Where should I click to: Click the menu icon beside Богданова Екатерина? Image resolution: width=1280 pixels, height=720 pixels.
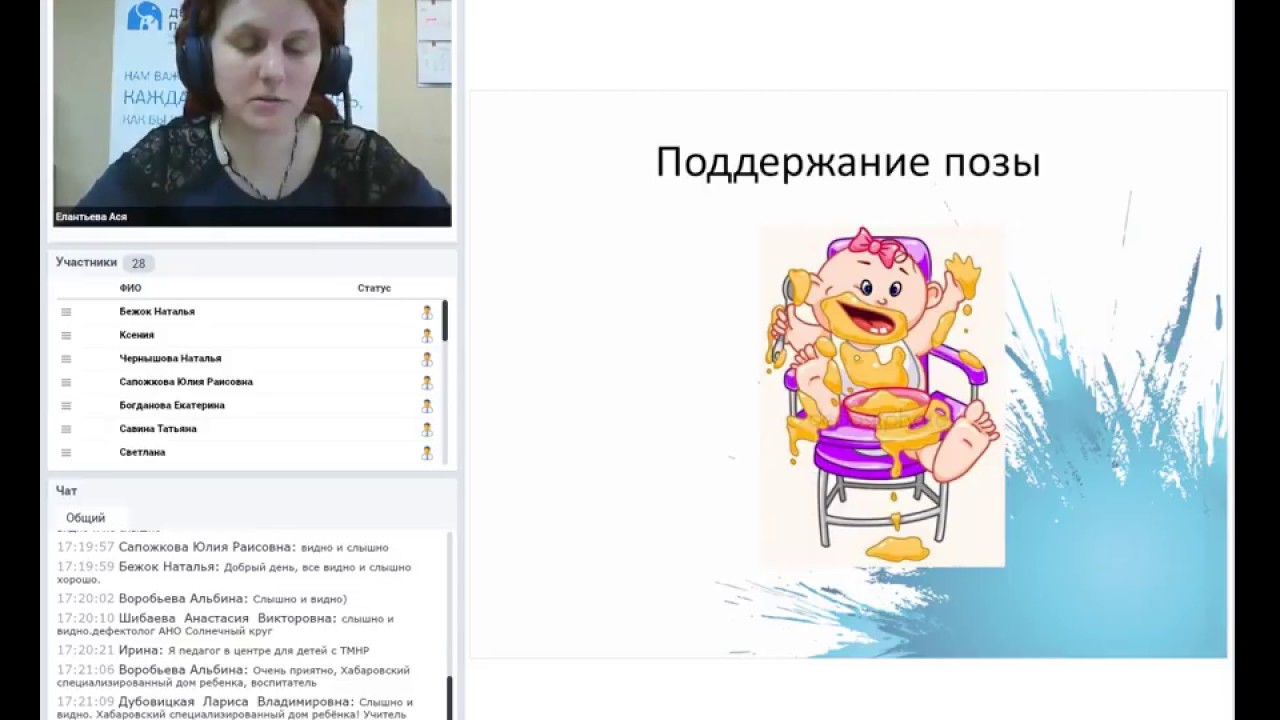[66, 405]
